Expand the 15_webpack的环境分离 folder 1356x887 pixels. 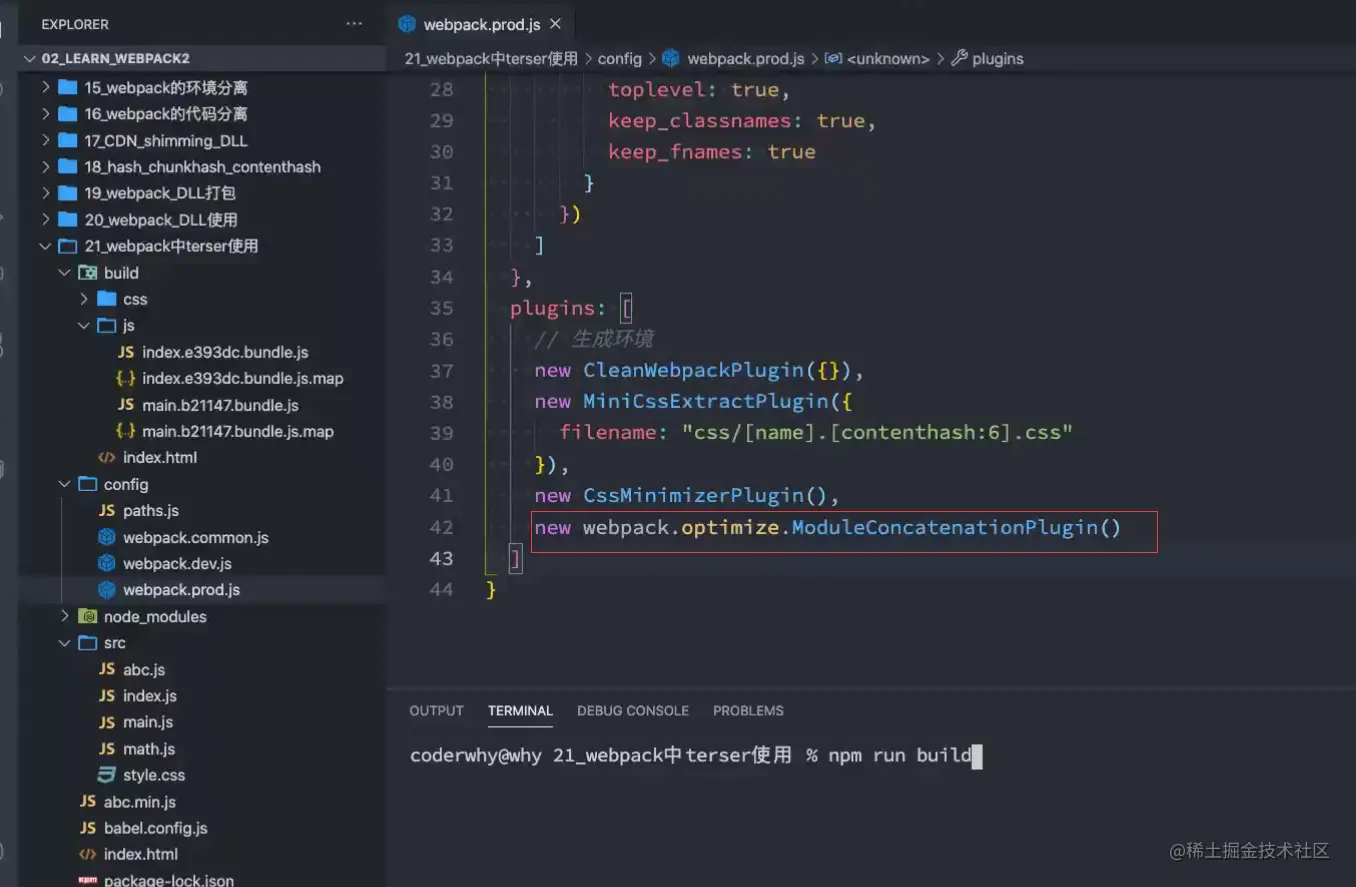click(x=45, y=87)
